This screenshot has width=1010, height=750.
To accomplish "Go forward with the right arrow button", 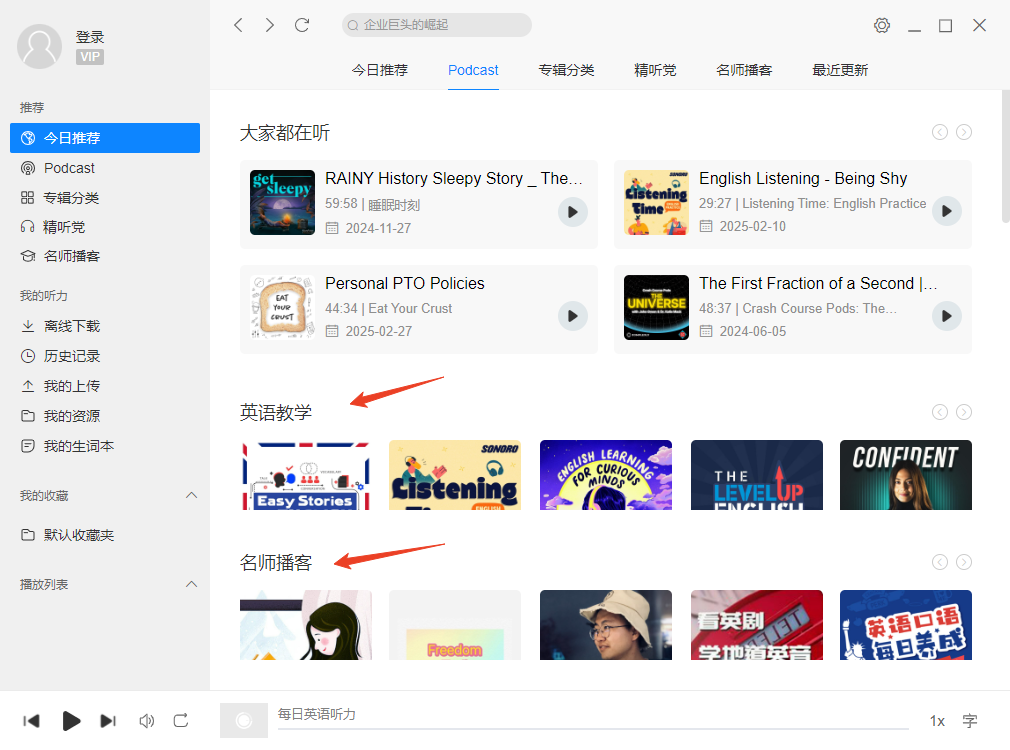I will click(x=269, y=25).
